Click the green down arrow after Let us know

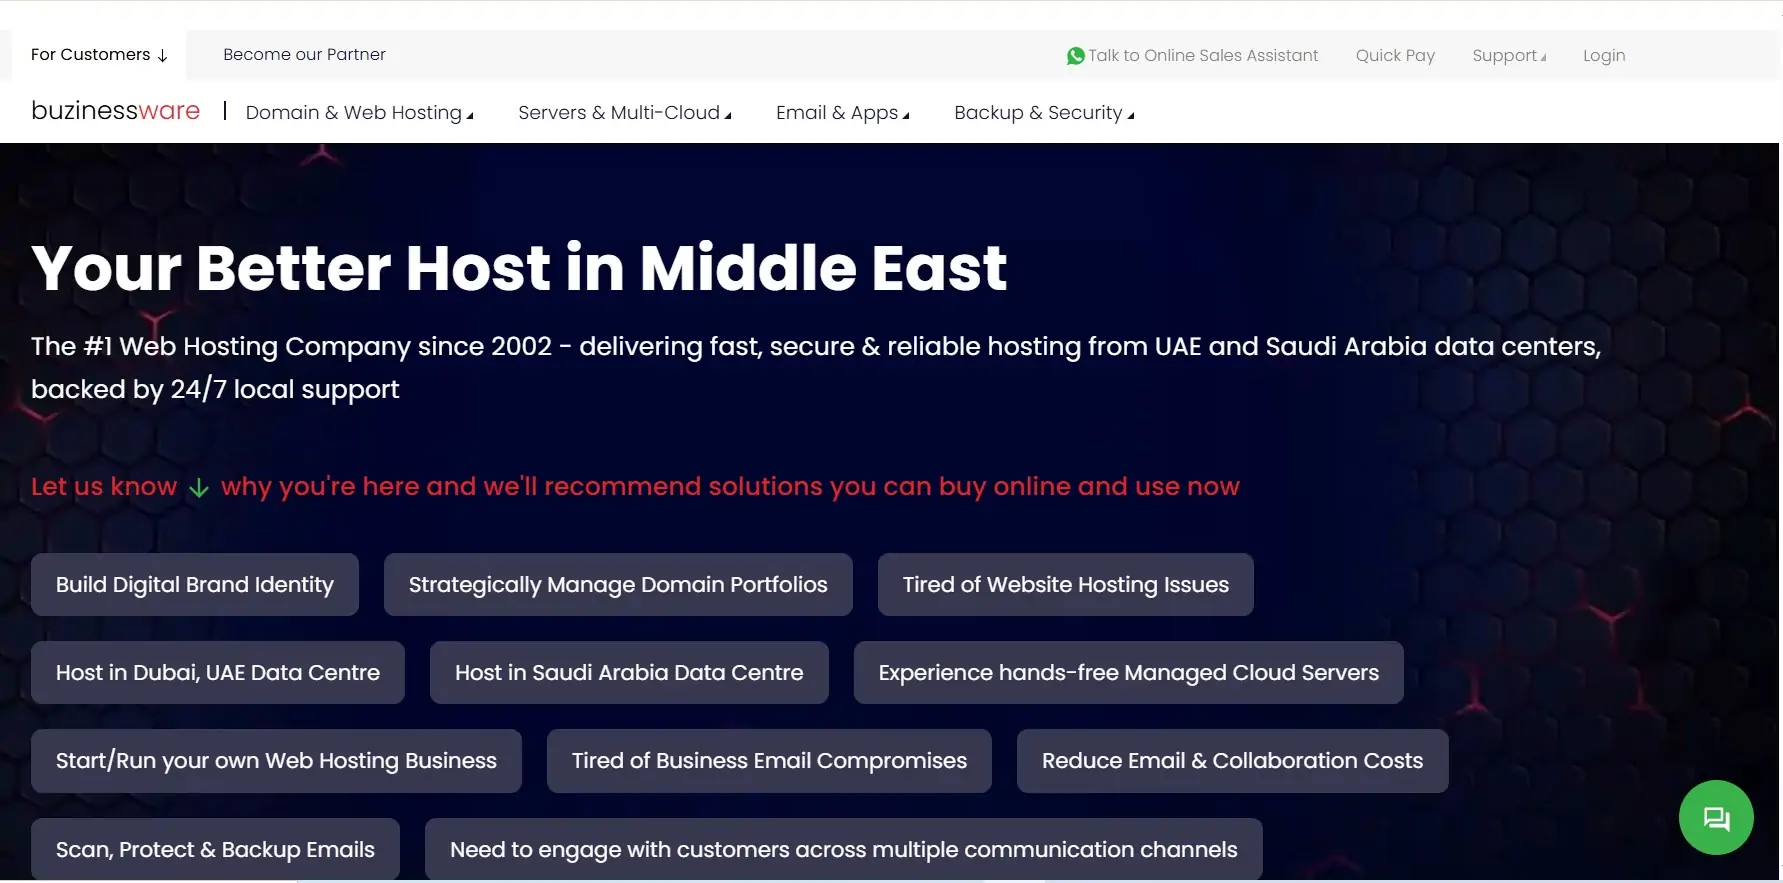click(199, 487)
